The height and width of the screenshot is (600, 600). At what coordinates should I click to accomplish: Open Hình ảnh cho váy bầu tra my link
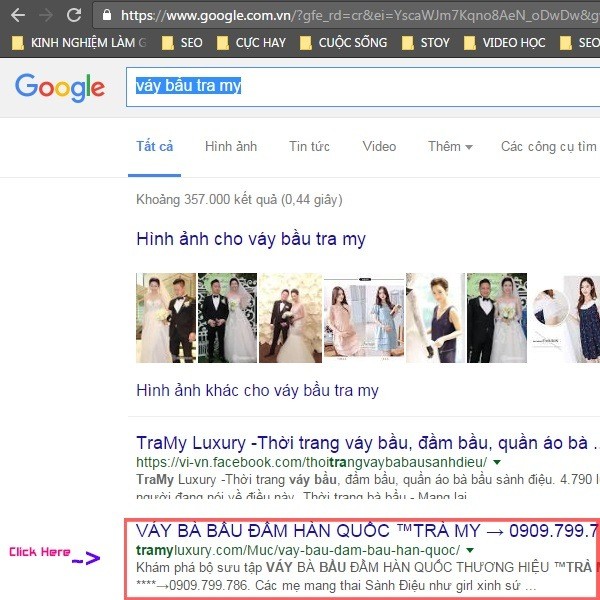pyautogui.click(x=251, y=239)
